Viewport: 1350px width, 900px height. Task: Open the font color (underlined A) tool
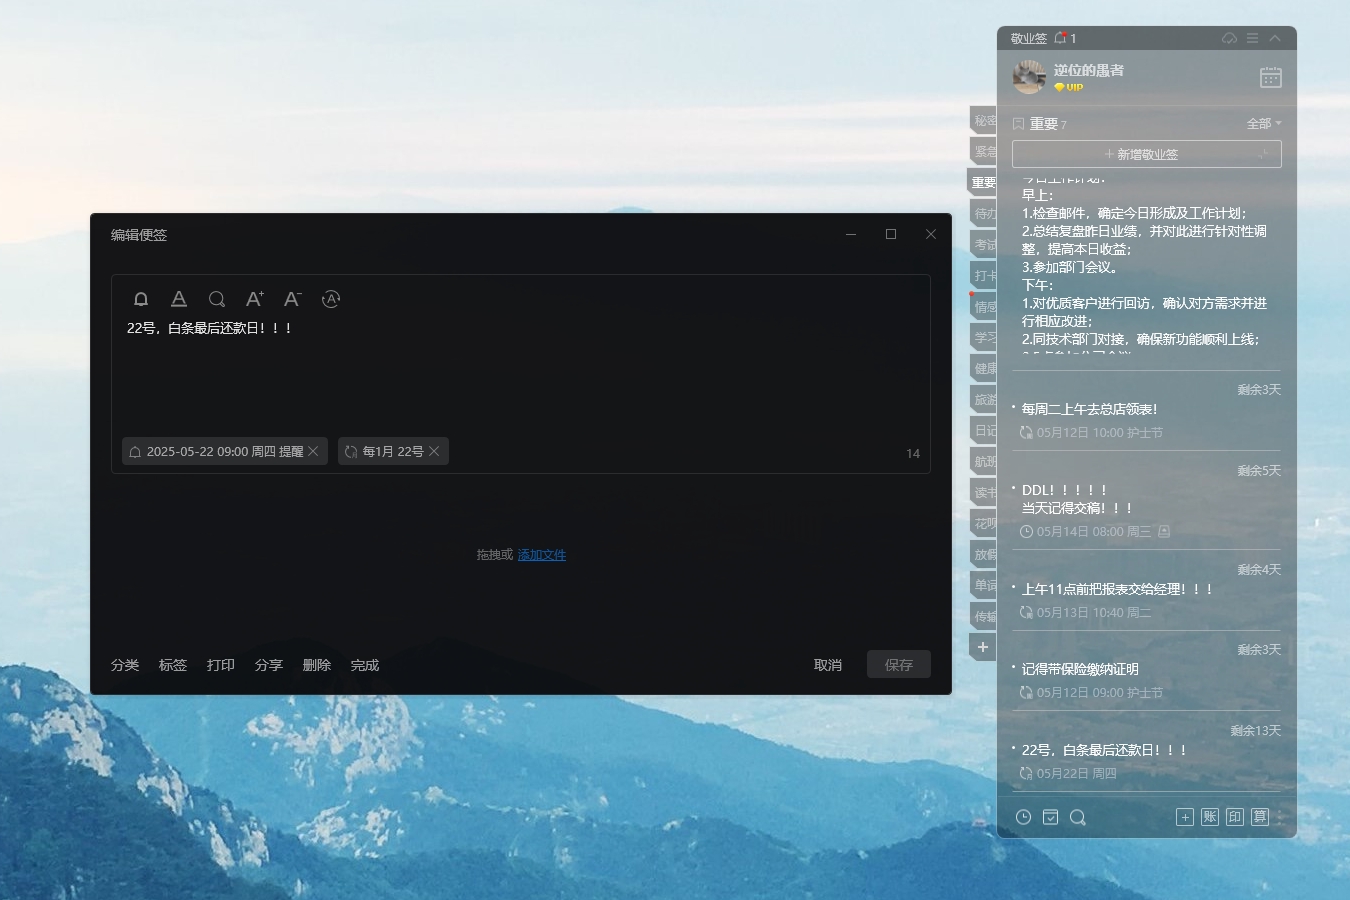pos(179,299)
